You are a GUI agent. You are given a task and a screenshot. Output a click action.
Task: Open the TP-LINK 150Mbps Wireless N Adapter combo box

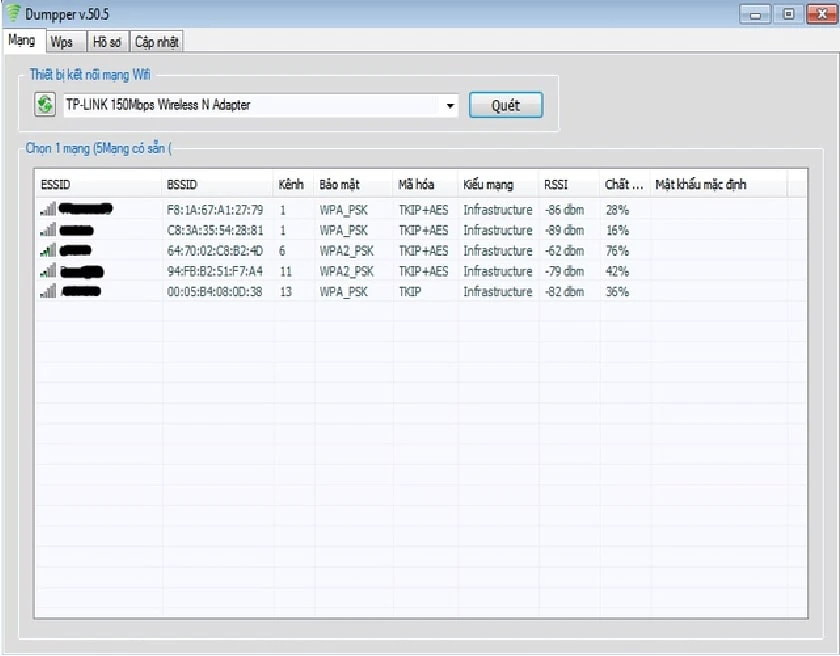(x=261, y=105)
